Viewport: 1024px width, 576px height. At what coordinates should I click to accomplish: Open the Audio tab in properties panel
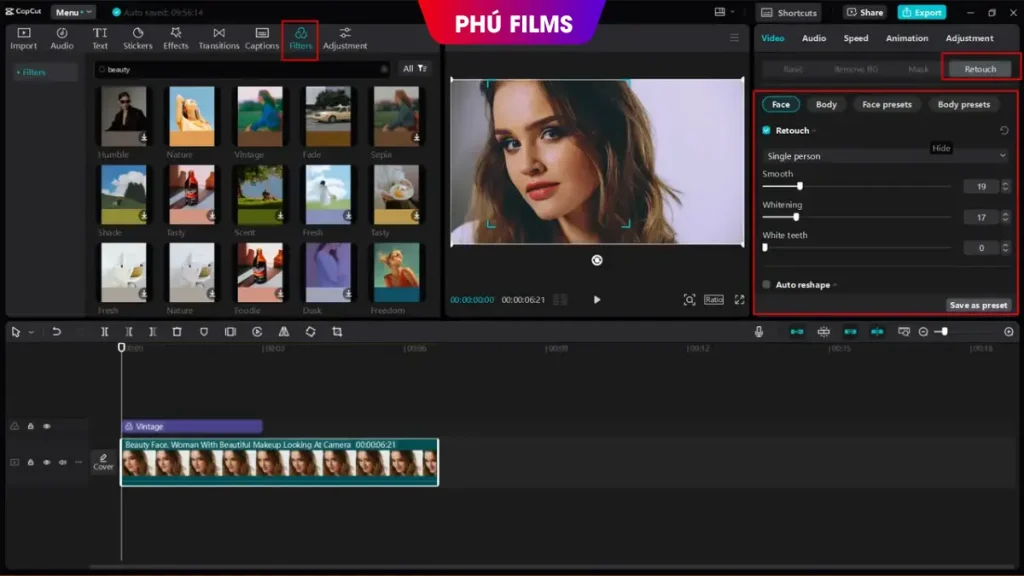(x=814, y=39)
